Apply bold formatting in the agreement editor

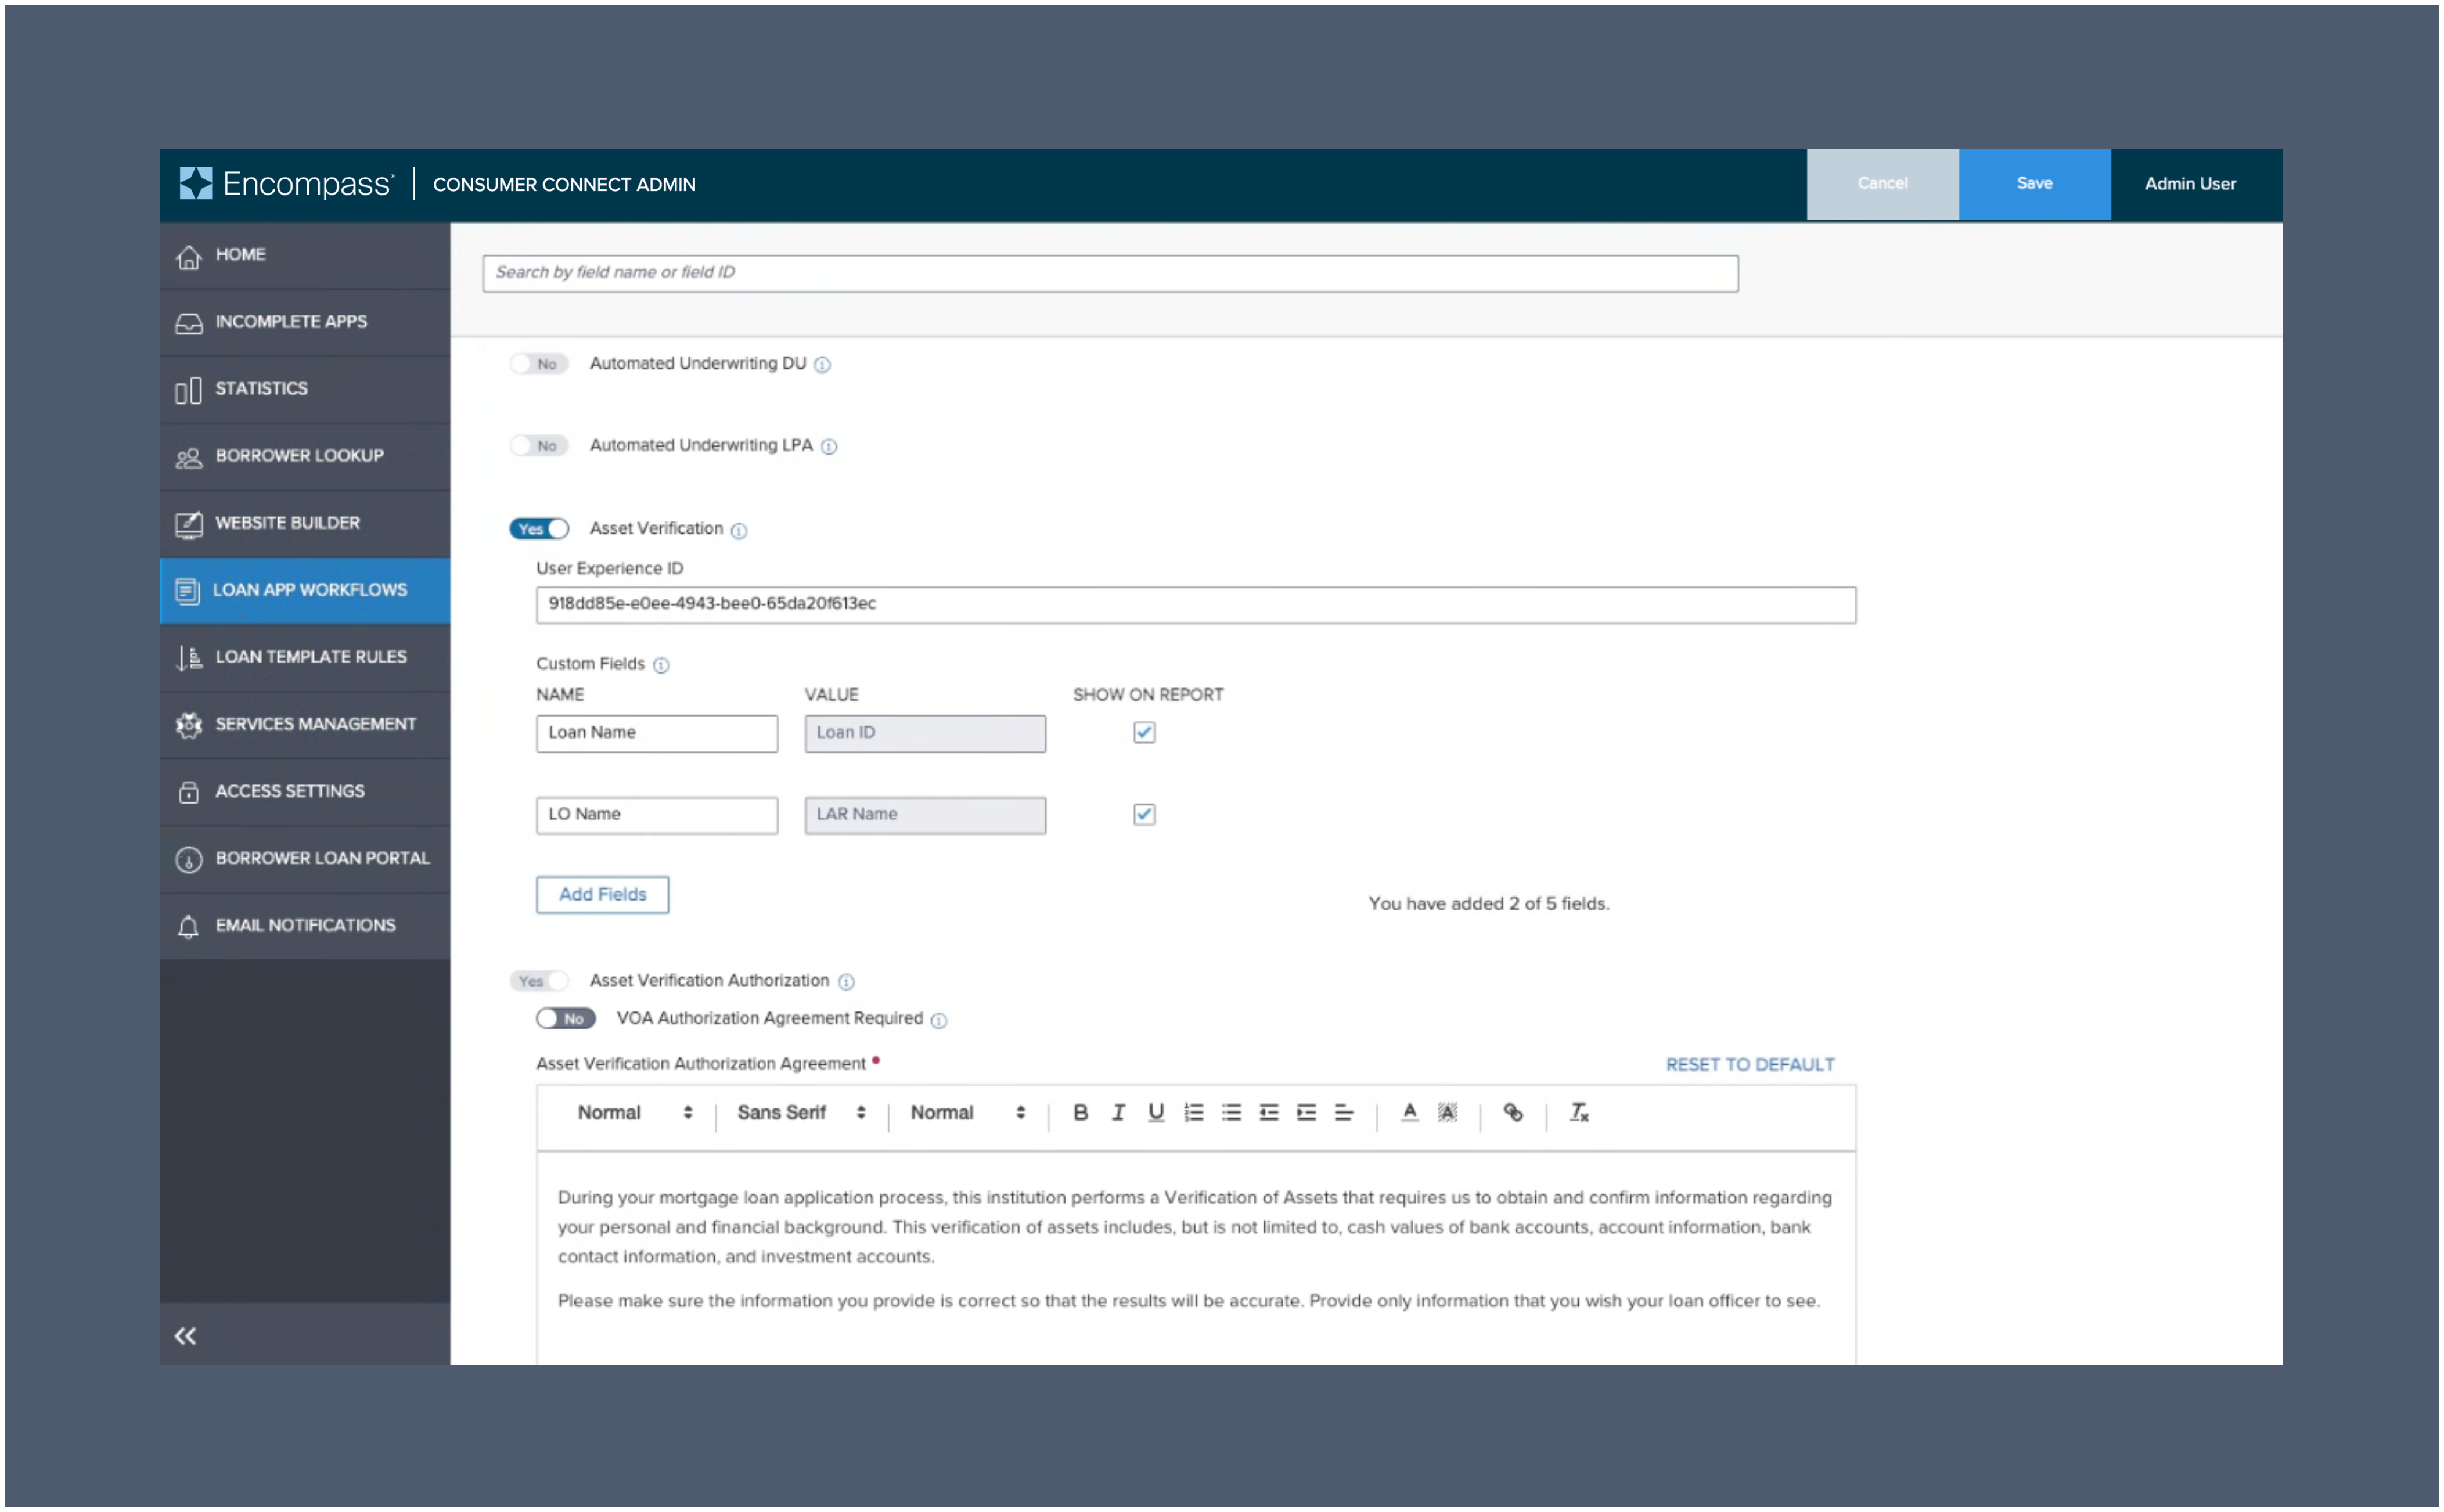point(1080,1112)
